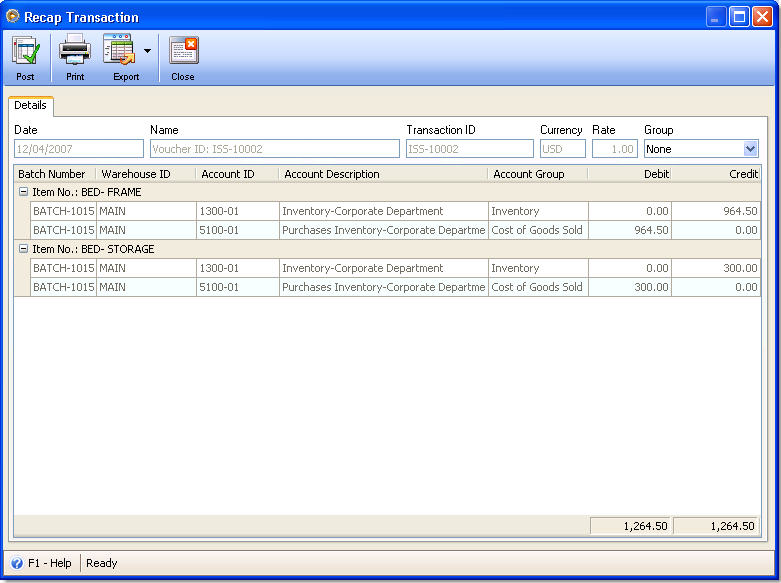Image resolution: width=781 pixels, height=583 pixels.
Task: Collapse the Item No. BED- FRAME group
Action: pos(23,191)
